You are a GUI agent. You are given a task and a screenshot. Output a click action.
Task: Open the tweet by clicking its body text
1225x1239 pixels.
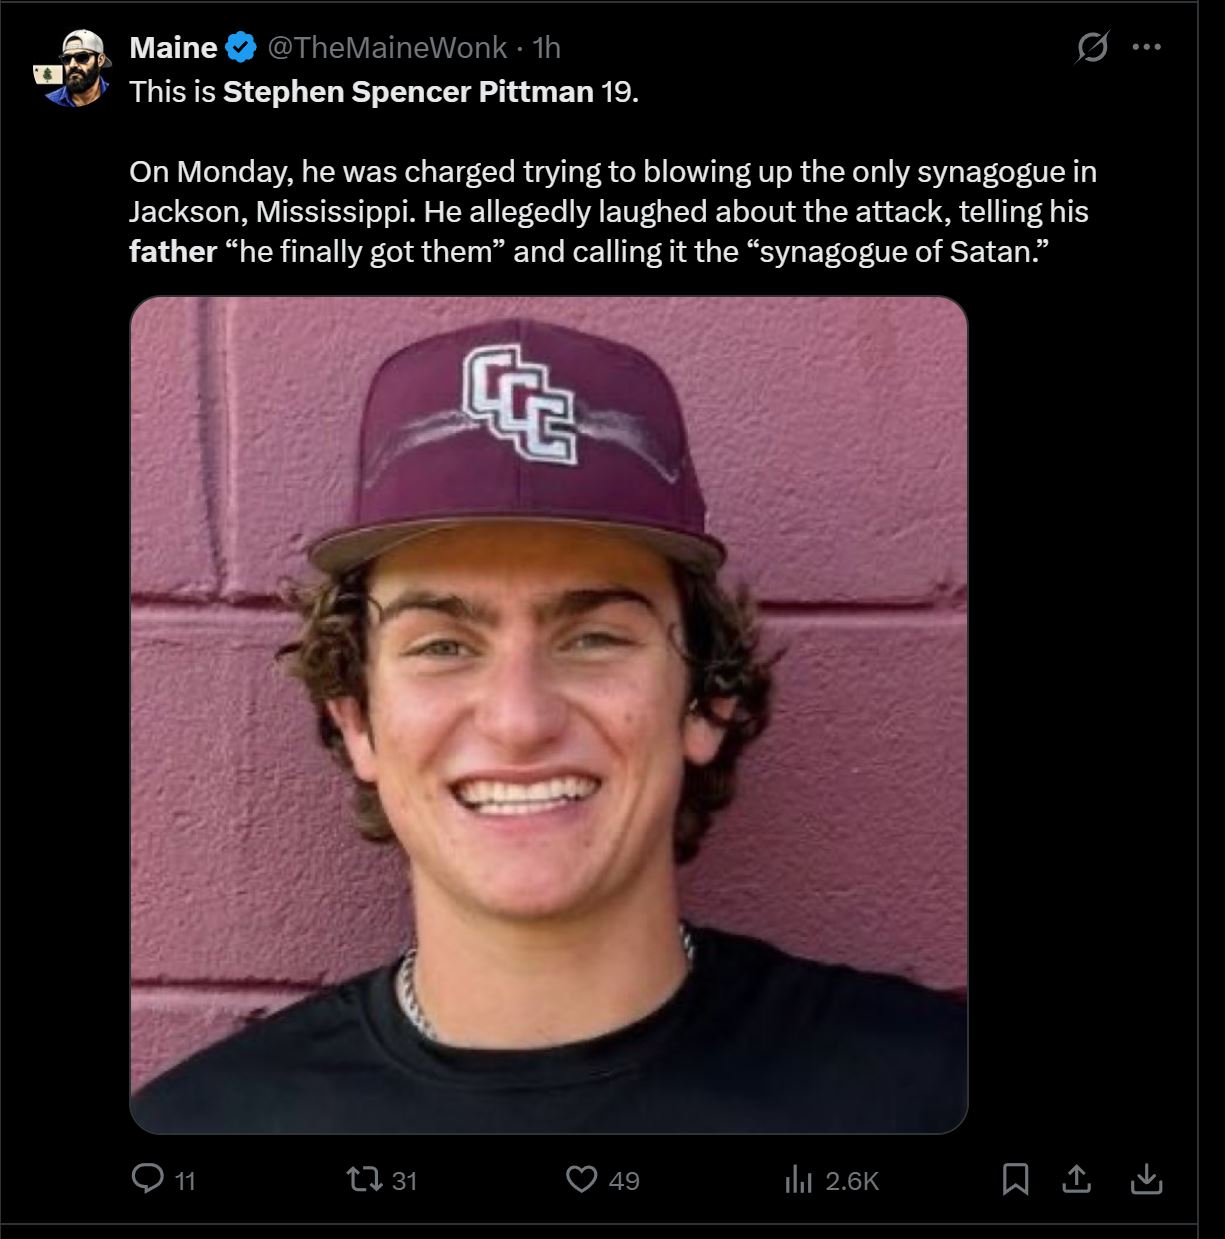(612, 211)
